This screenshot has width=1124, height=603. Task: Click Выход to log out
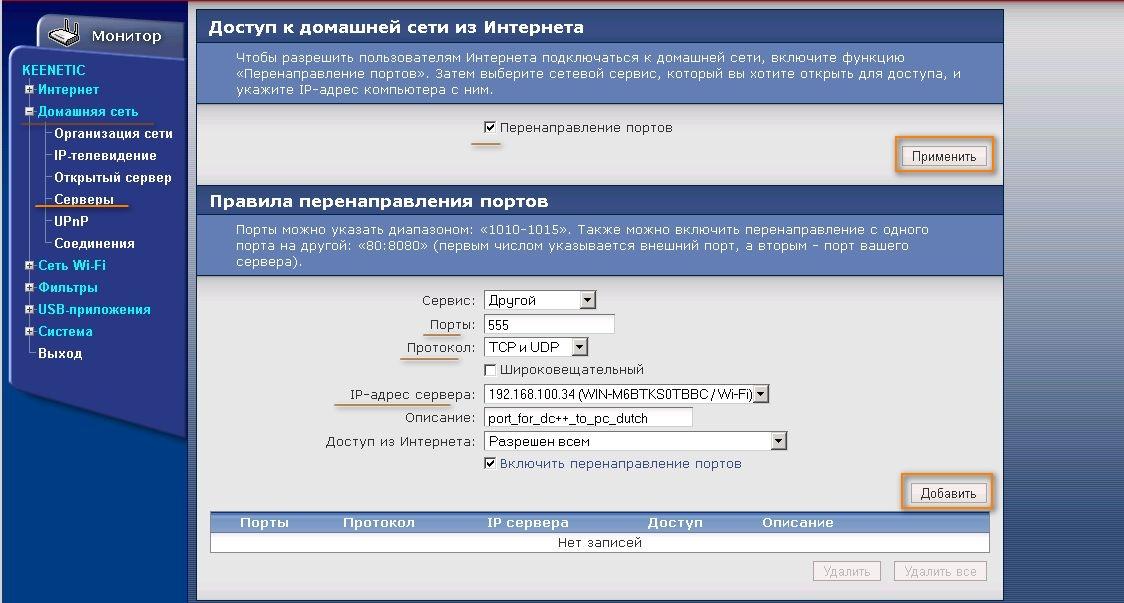point(60,353)
